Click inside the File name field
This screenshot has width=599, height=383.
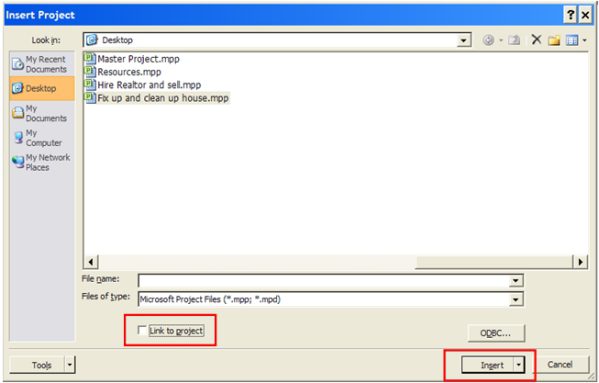point(324,281)
